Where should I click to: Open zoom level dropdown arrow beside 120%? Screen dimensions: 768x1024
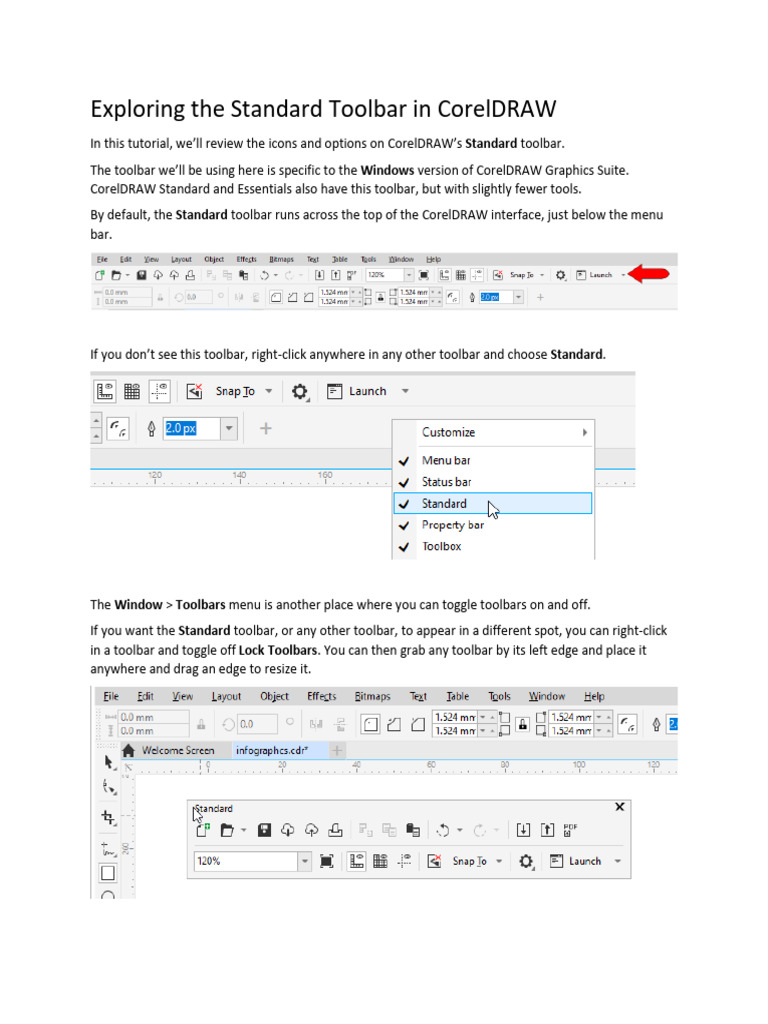(305, 861)
